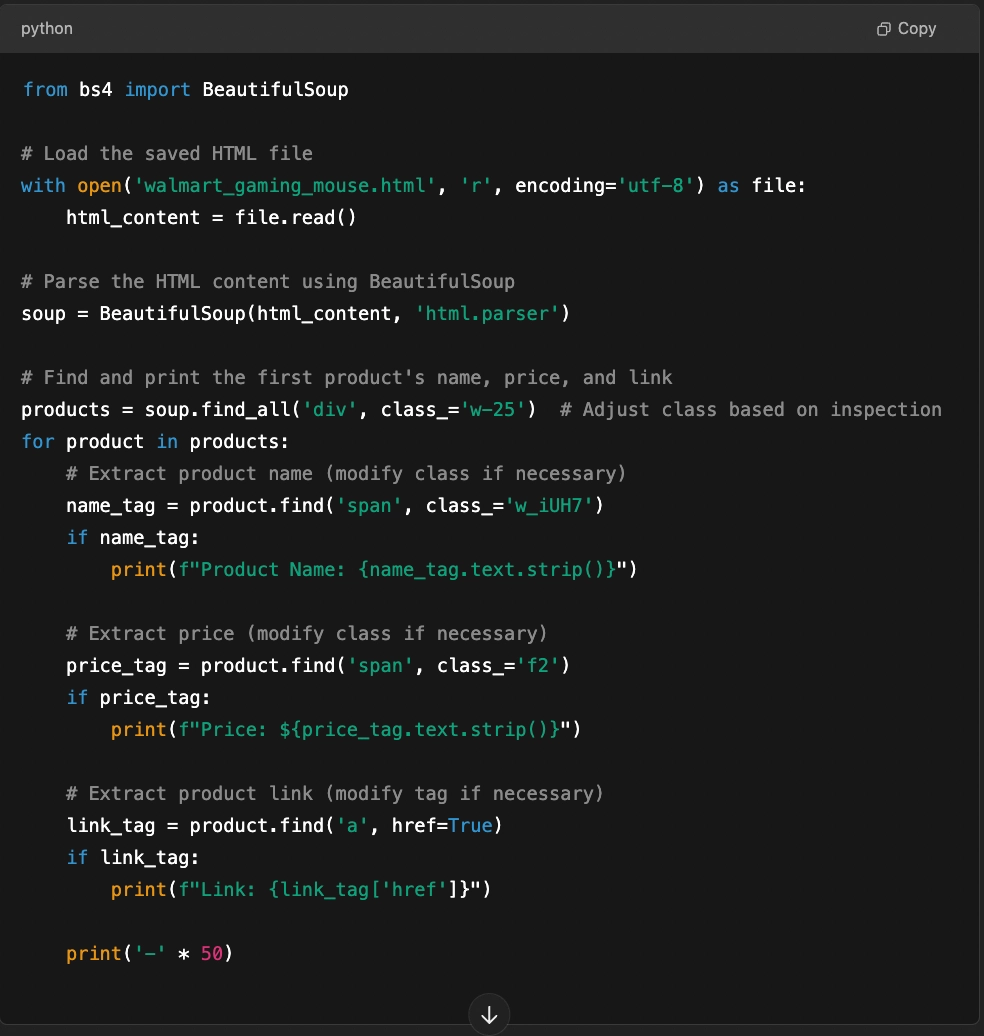
Task: Click the print statement for Price
Action: (346, 729)
